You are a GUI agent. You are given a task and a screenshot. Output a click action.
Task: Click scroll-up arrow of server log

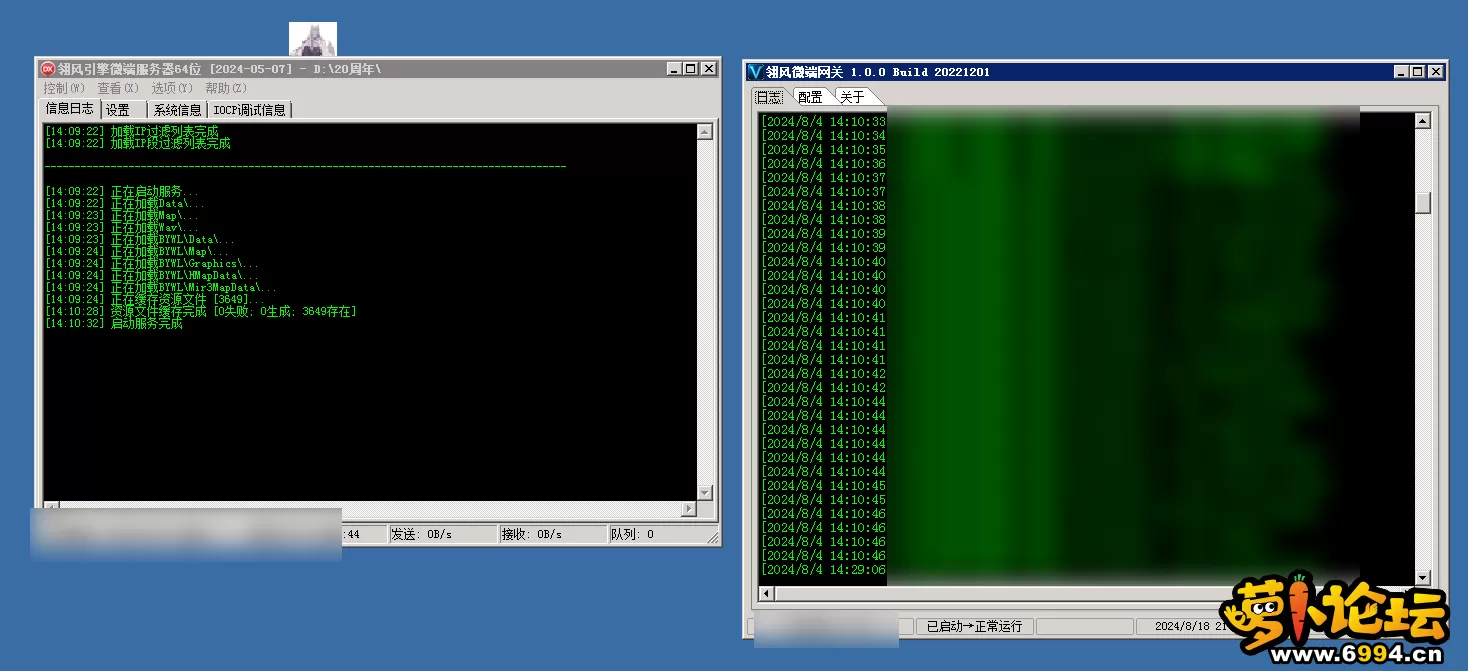point(705,132)
